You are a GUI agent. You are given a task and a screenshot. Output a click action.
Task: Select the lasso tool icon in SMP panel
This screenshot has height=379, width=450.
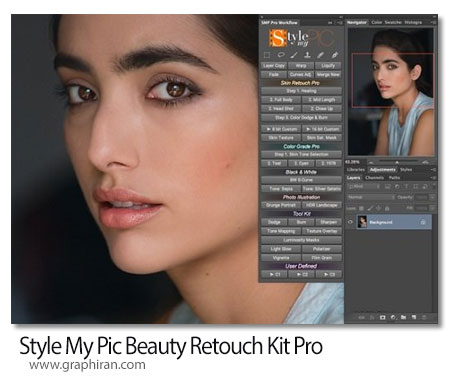[x=281, y=55]
